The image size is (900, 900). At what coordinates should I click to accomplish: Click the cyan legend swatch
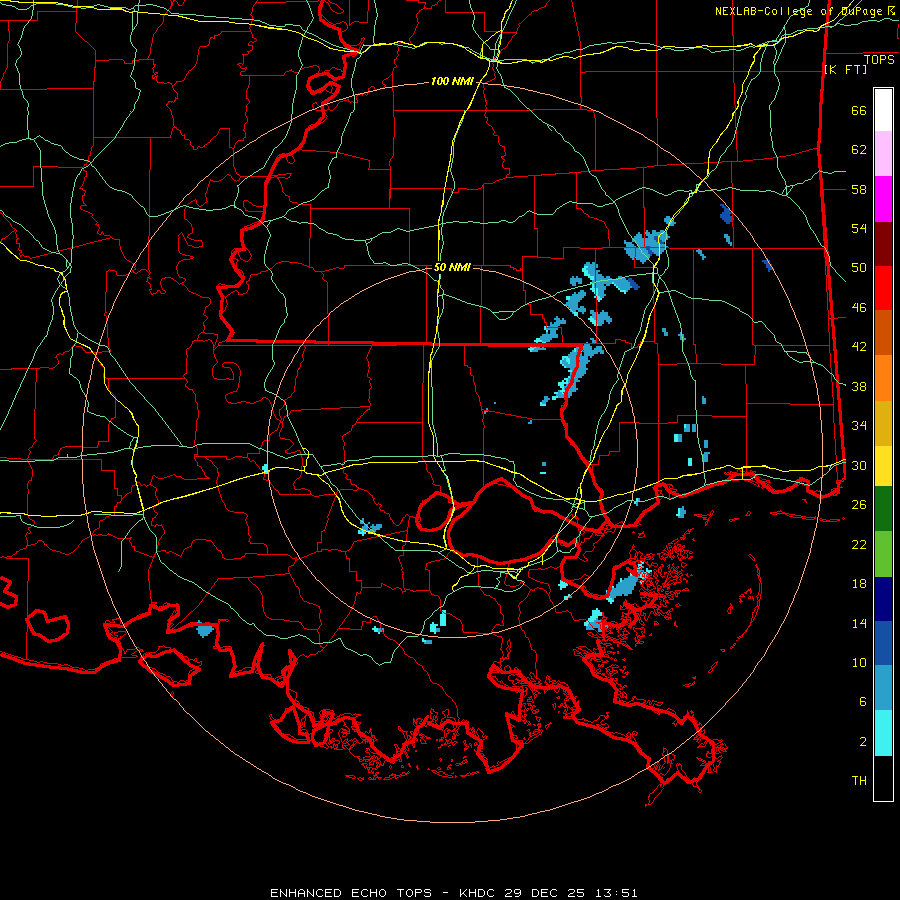click(x=883, y=733)
